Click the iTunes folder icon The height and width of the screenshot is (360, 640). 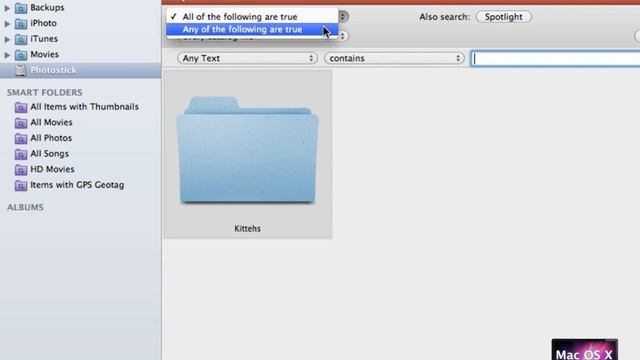[21, 39]
